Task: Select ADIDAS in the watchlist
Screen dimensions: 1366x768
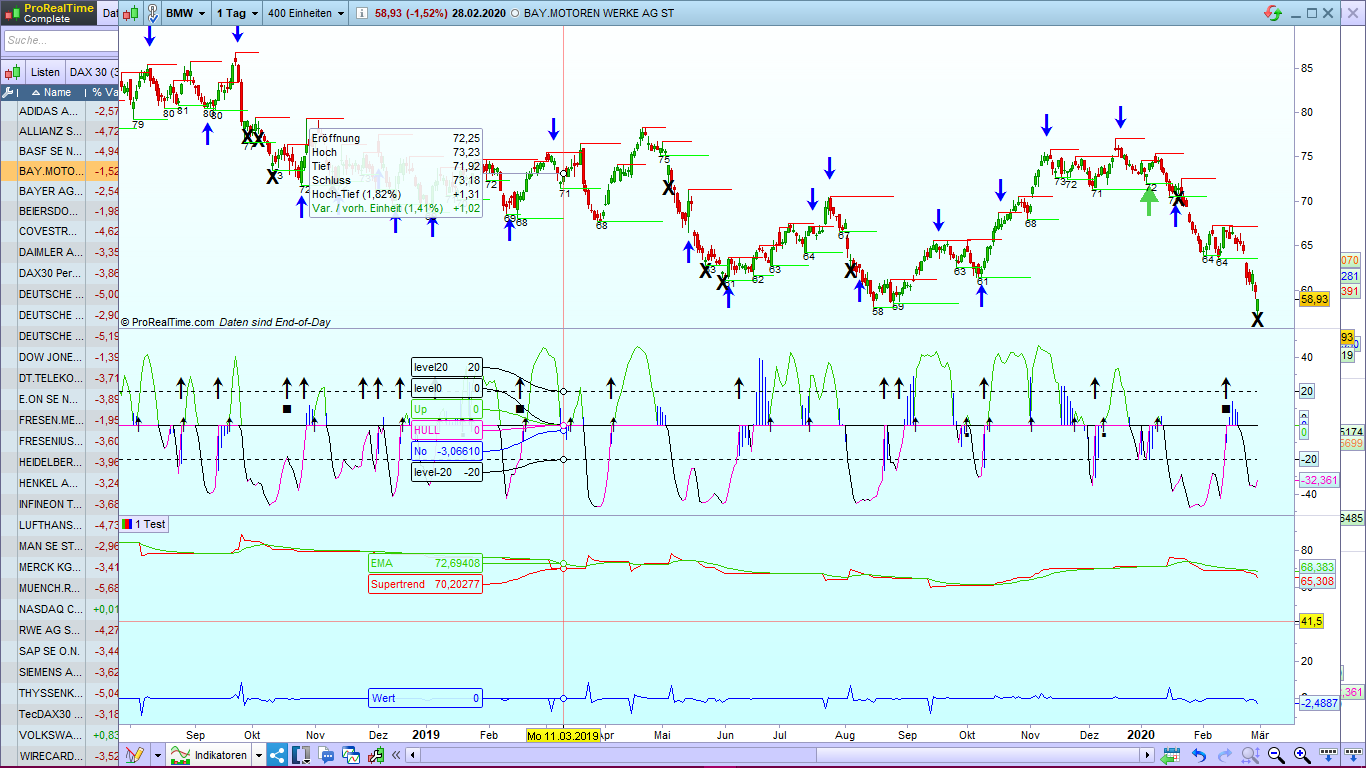Action: (x=60, y=111)
